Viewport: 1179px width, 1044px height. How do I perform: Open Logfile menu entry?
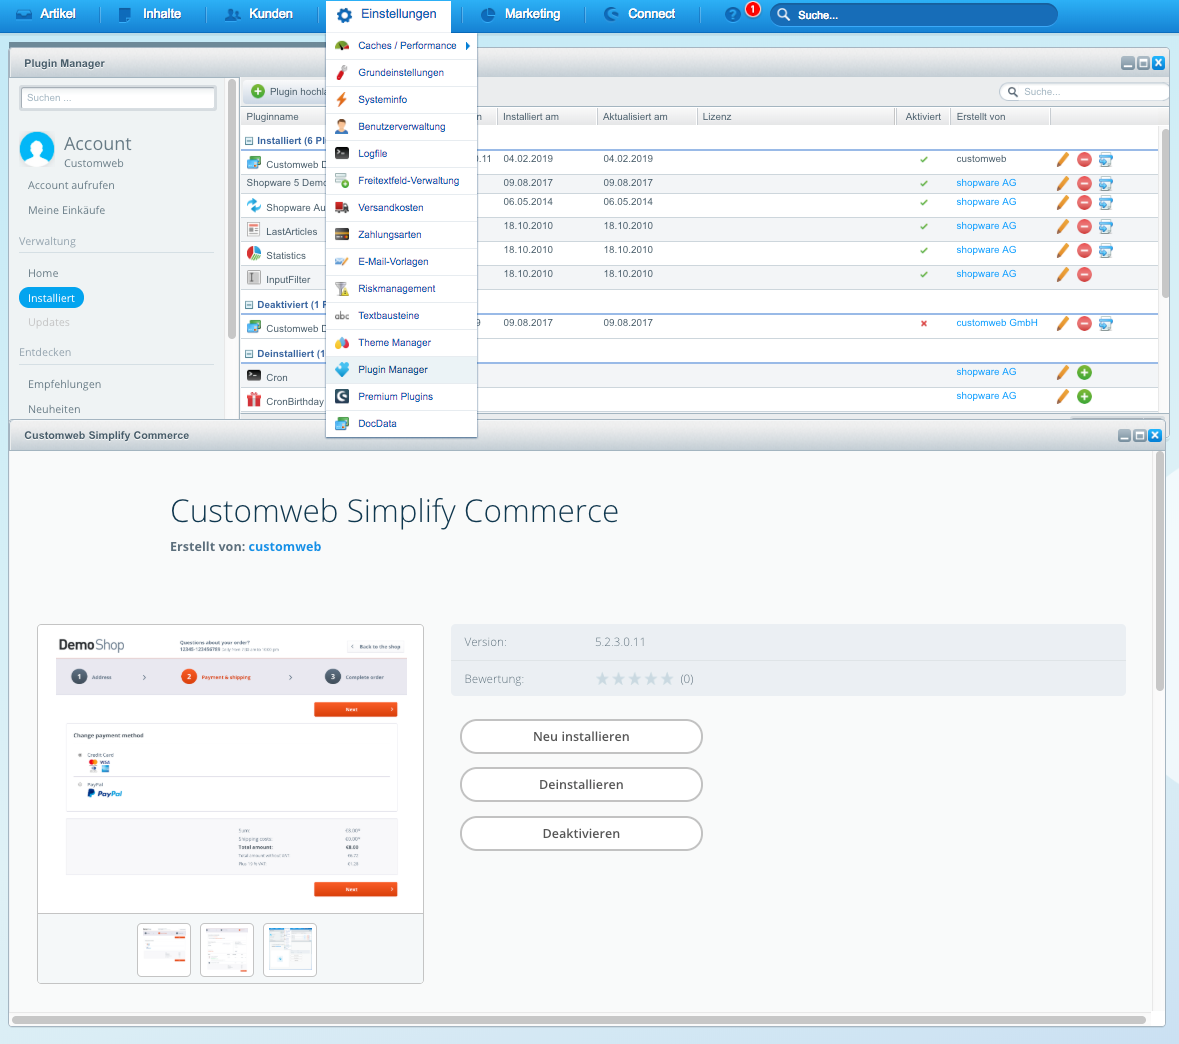pyautogui.click(x=402, y=154)
